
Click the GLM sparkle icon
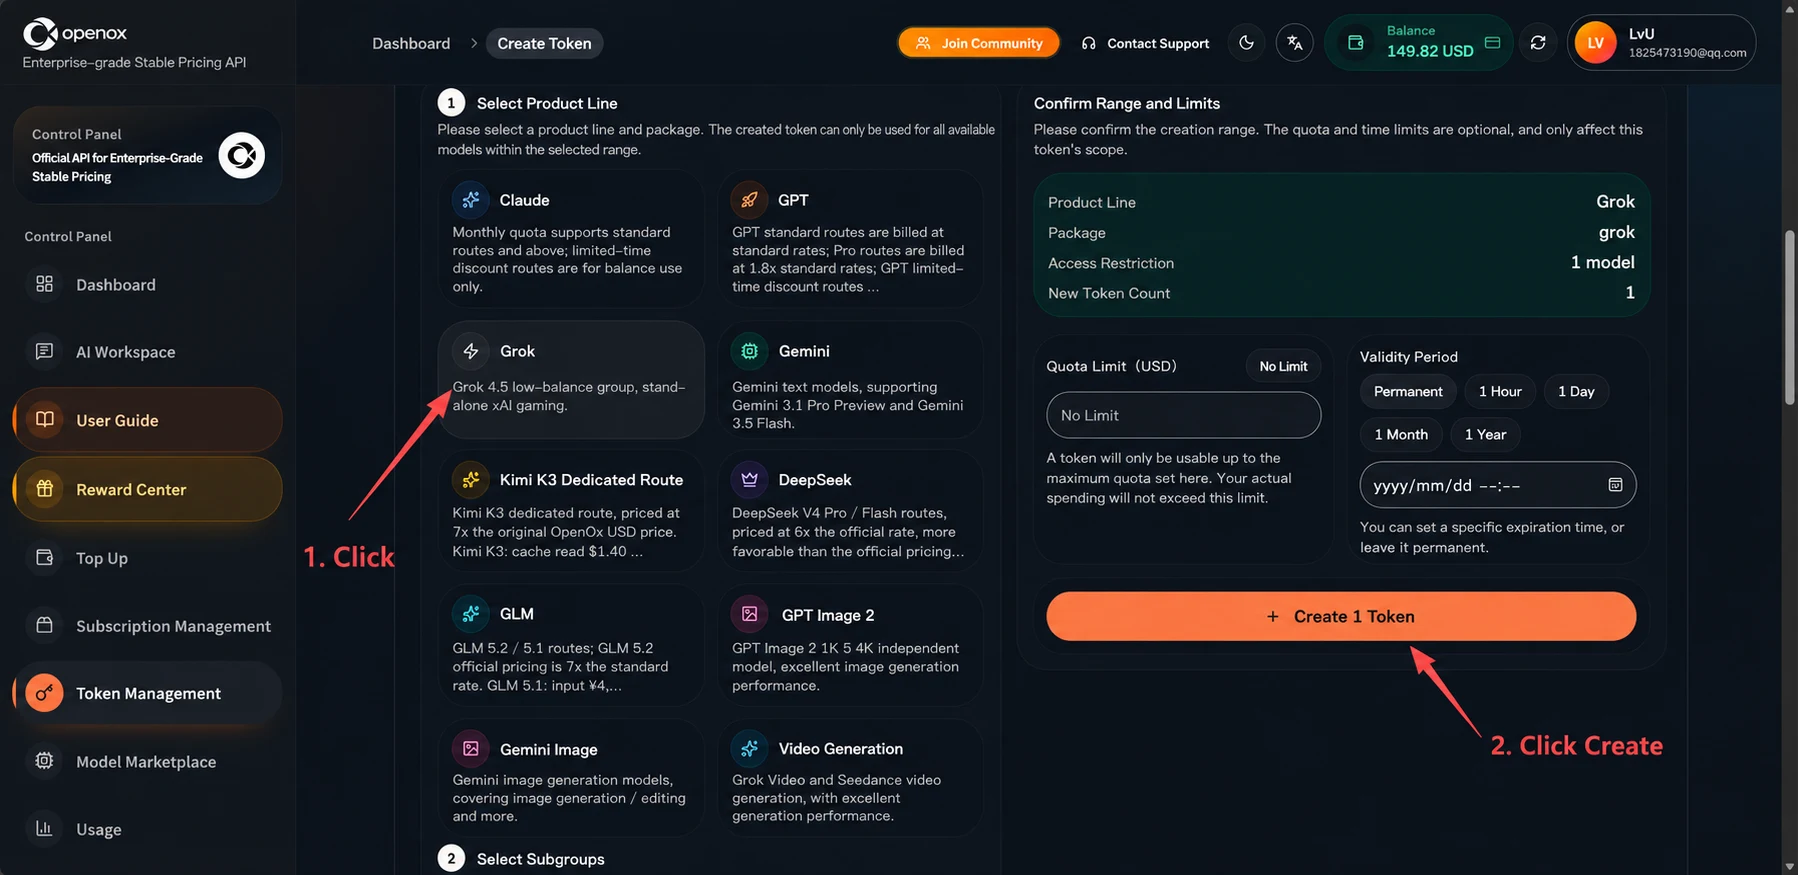tap(471, 613)
